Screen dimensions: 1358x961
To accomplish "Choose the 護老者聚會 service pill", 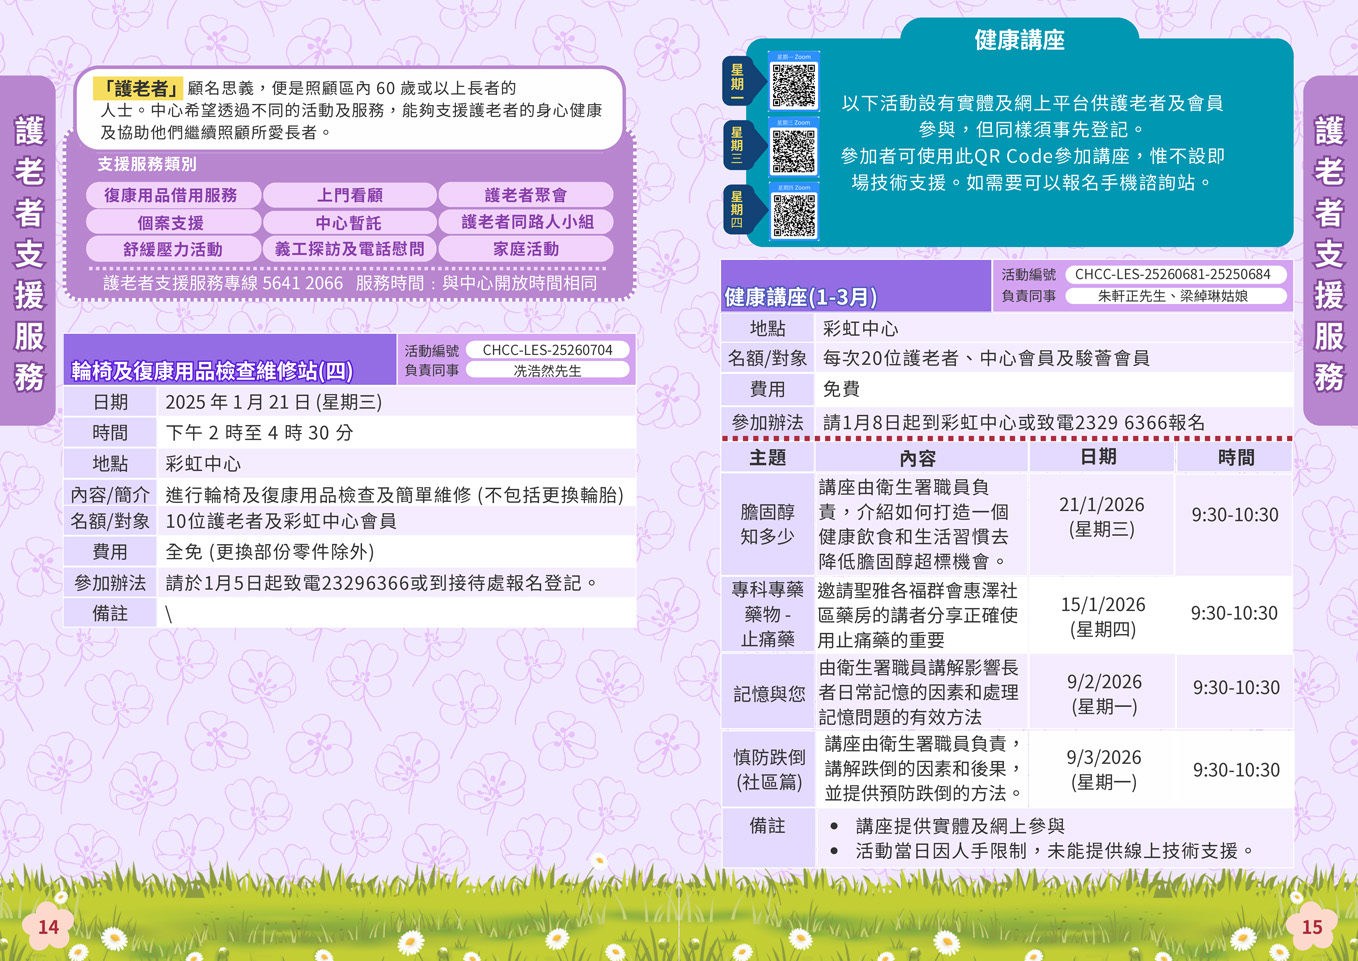I will click(x=526, y=195).
